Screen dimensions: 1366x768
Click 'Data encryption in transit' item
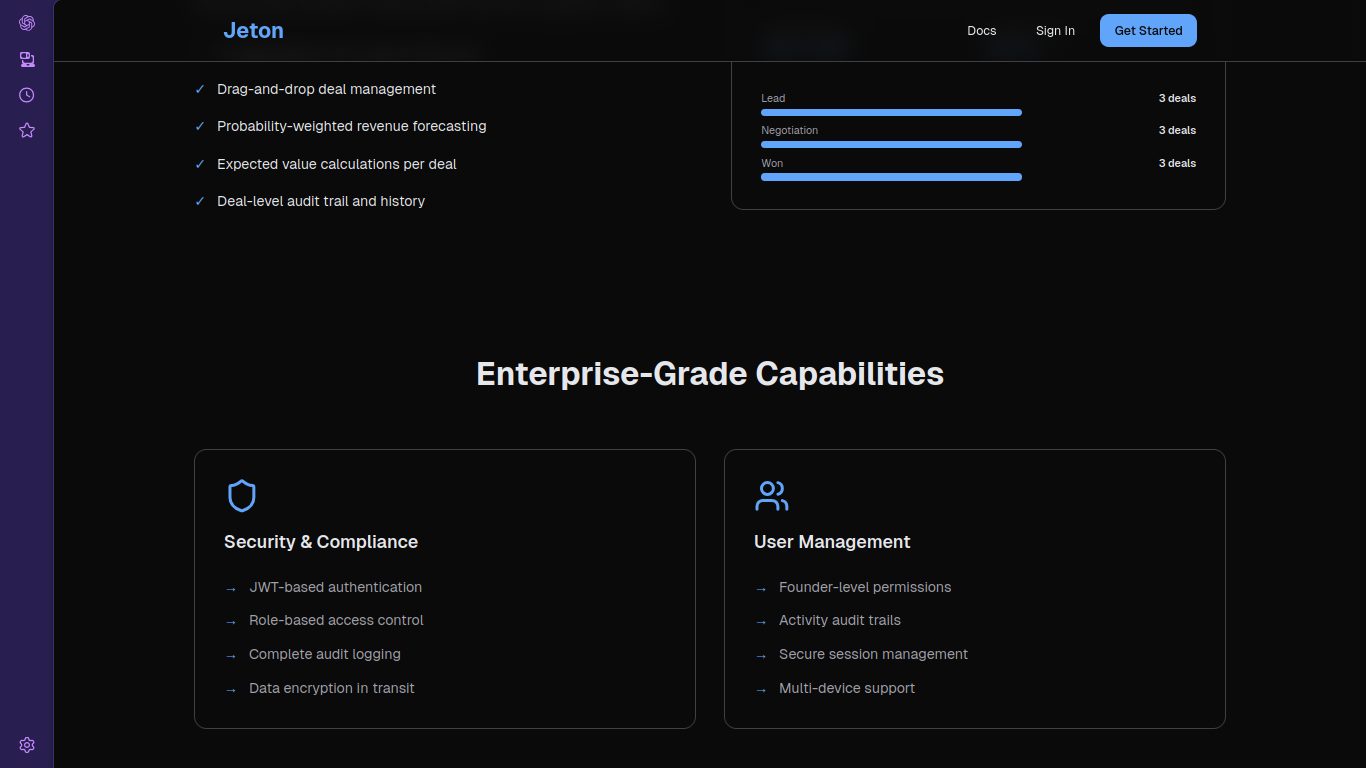[x=332, y=688]
